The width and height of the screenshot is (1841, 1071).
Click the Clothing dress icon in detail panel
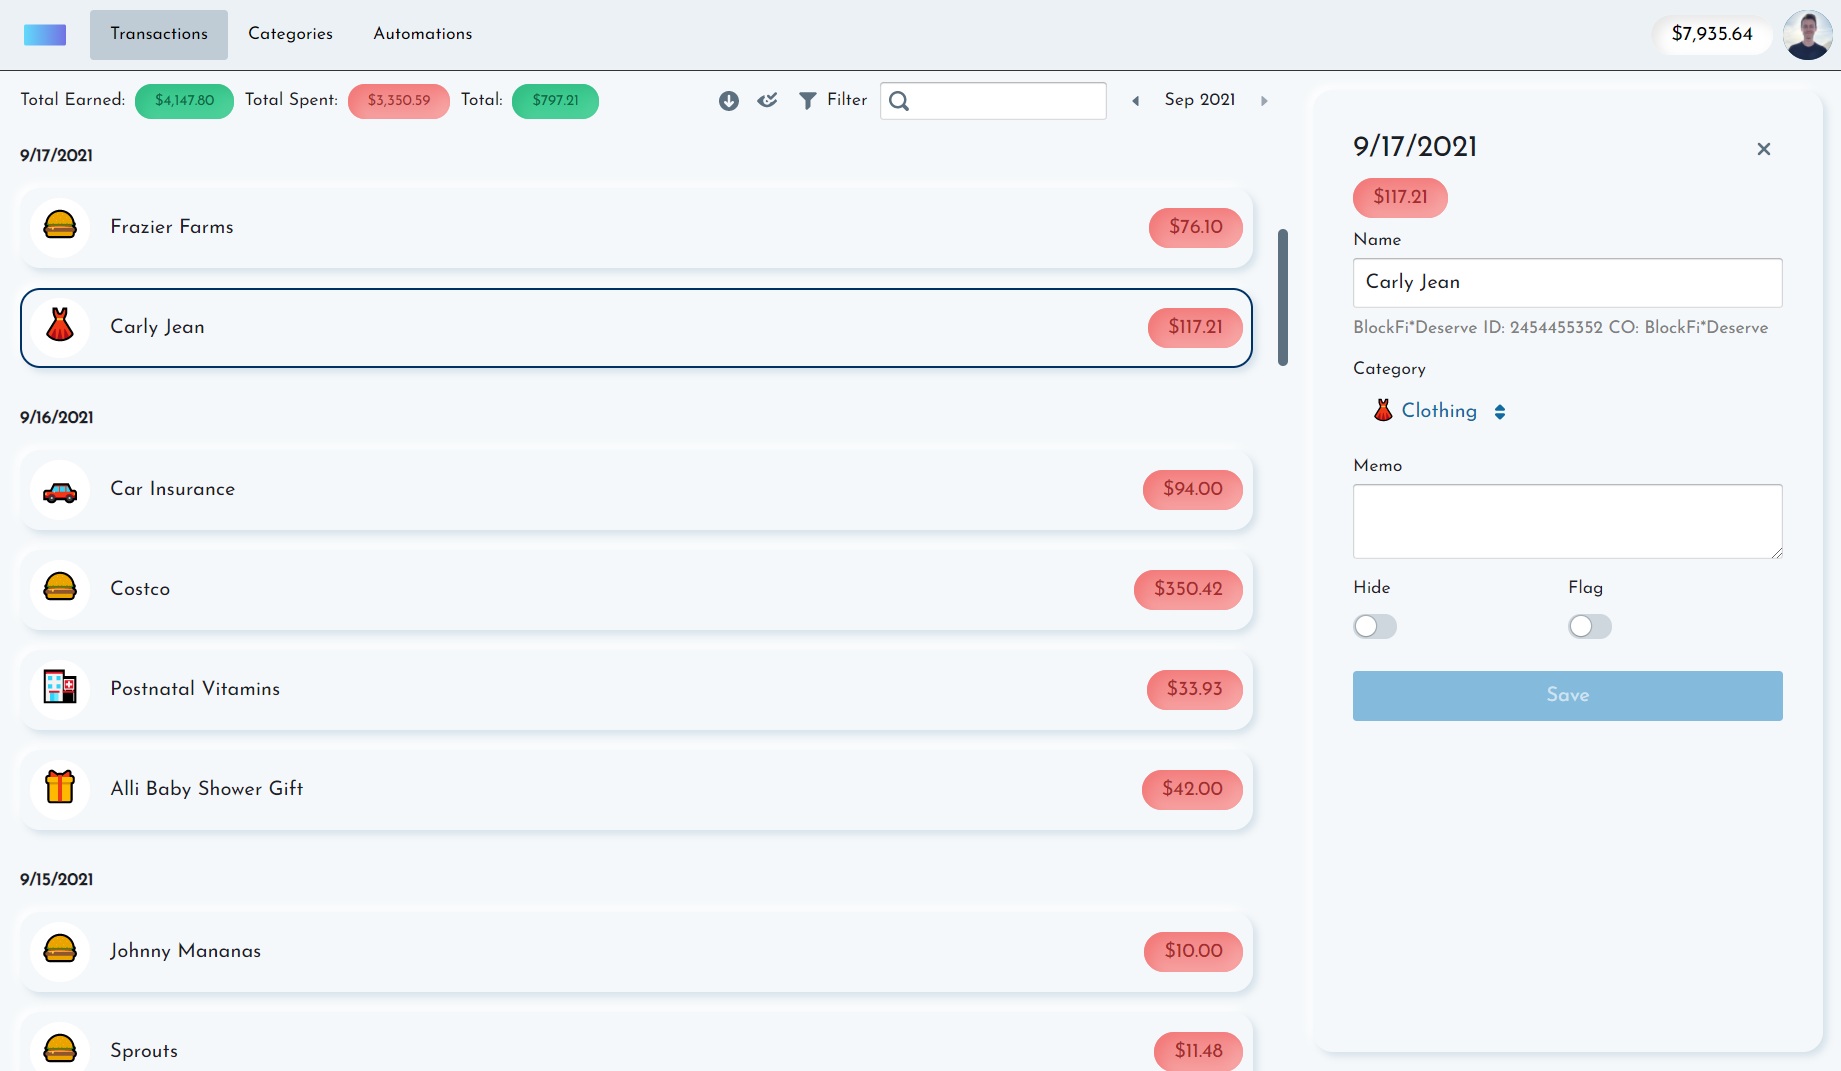1383,410
